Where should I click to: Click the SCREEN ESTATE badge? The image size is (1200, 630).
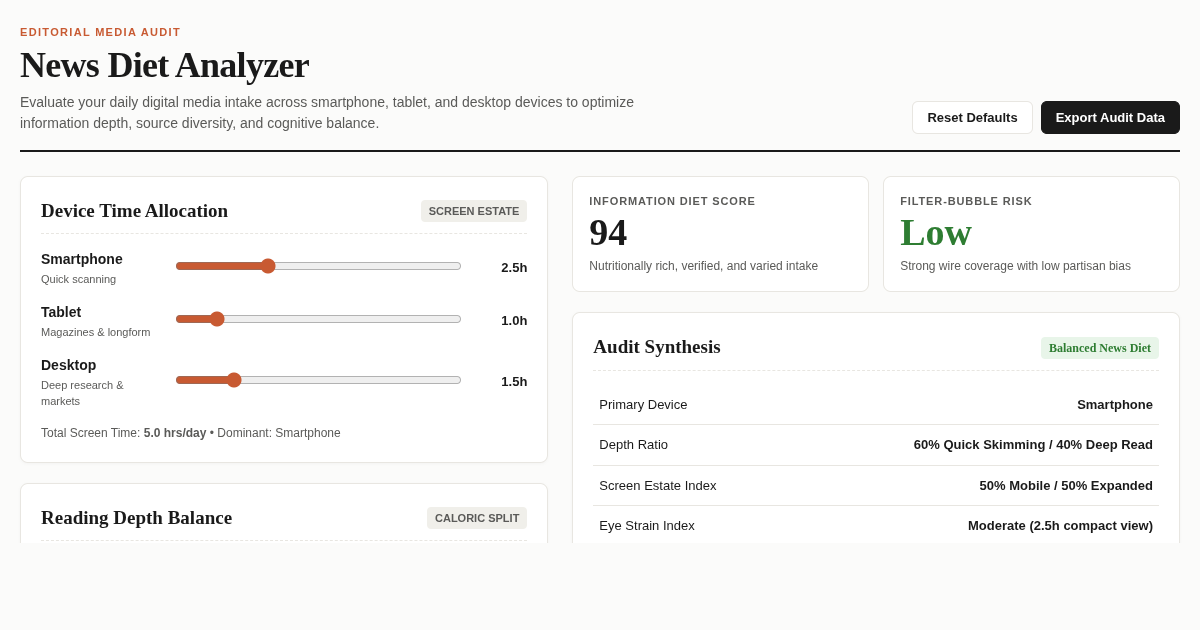pyautogui.click(x=474, y=211)
